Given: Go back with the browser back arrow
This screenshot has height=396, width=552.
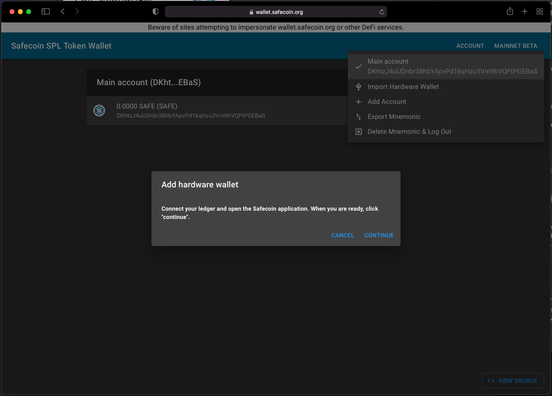Looking at the screenshot, I should click(x=62, y=12).
